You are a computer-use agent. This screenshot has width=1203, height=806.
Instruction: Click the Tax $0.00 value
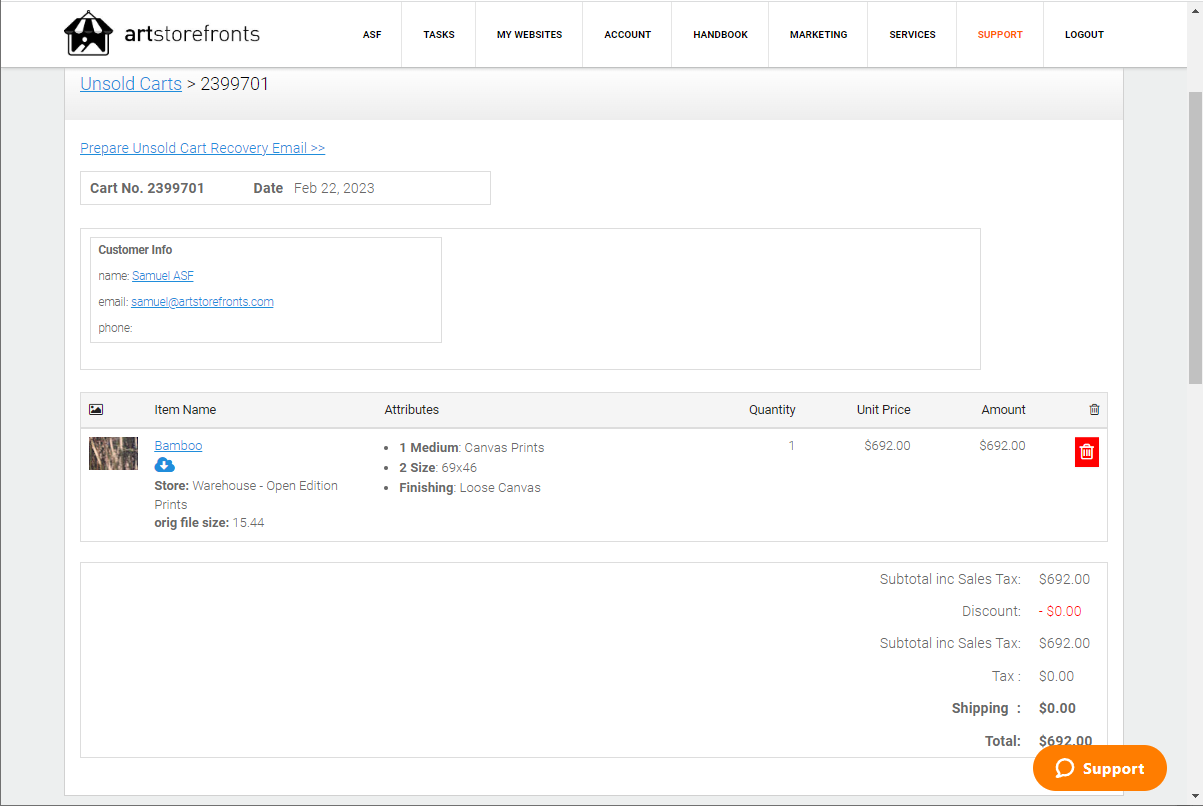[x=1057, y=676]
